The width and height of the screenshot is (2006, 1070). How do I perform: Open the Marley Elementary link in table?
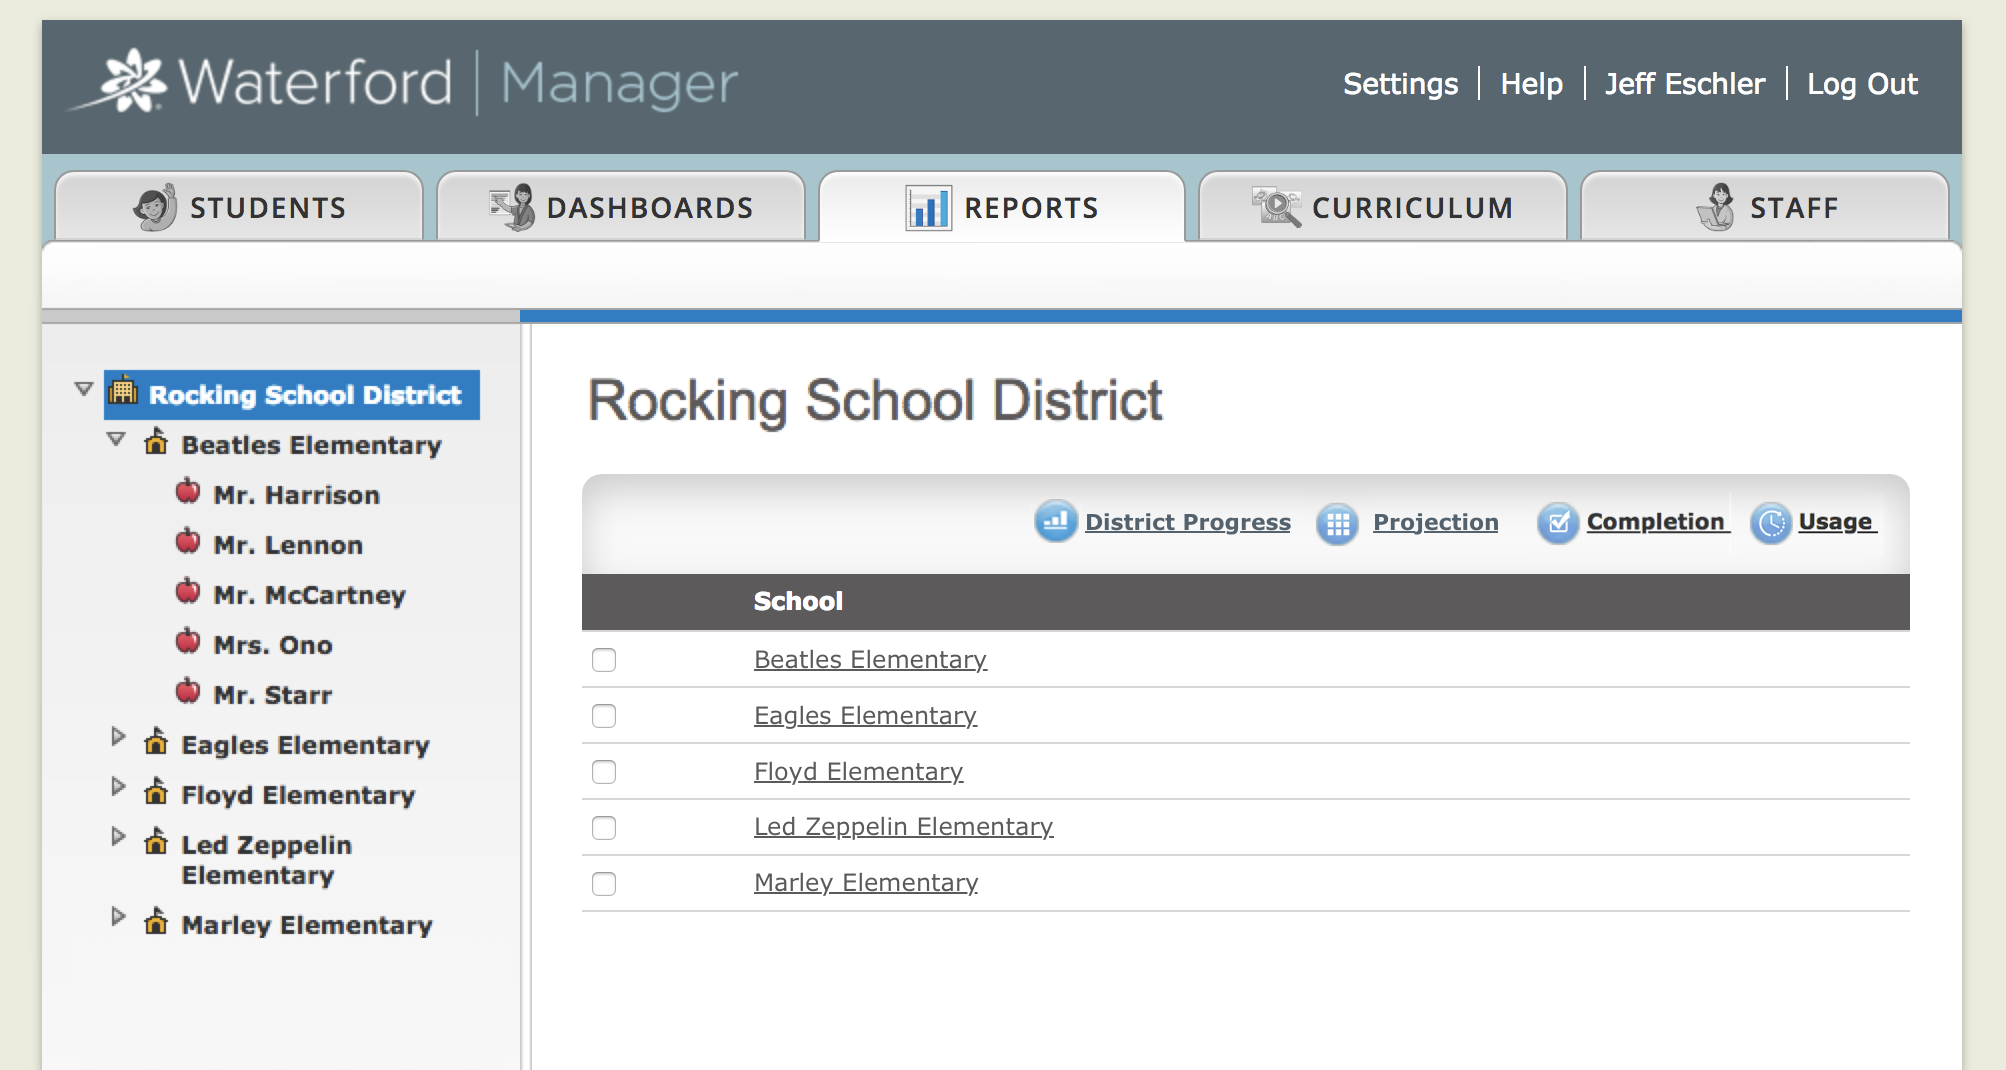point(866,883)
